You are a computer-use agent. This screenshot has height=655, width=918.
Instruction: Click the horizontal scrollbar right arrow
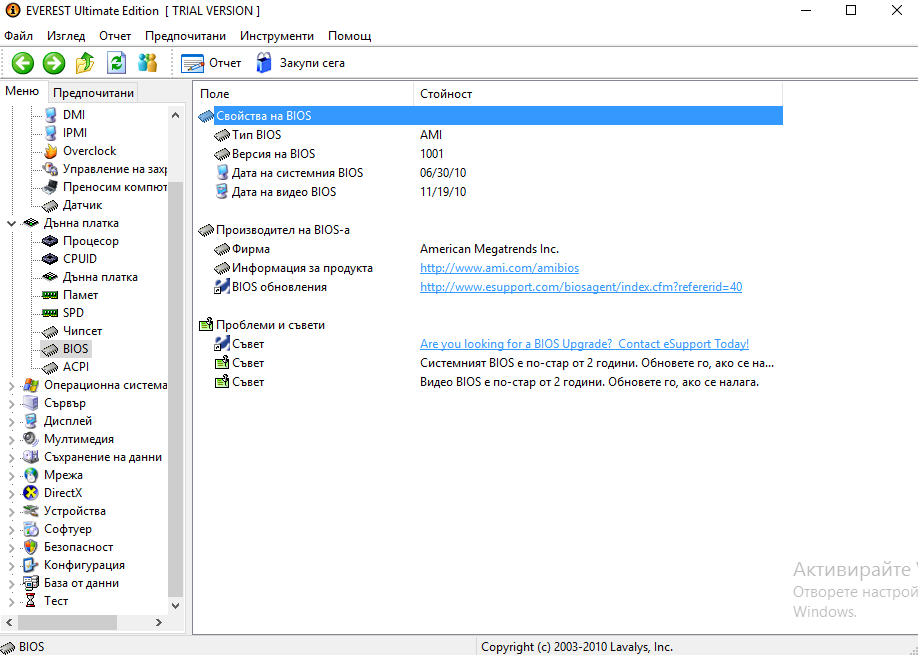159,622
